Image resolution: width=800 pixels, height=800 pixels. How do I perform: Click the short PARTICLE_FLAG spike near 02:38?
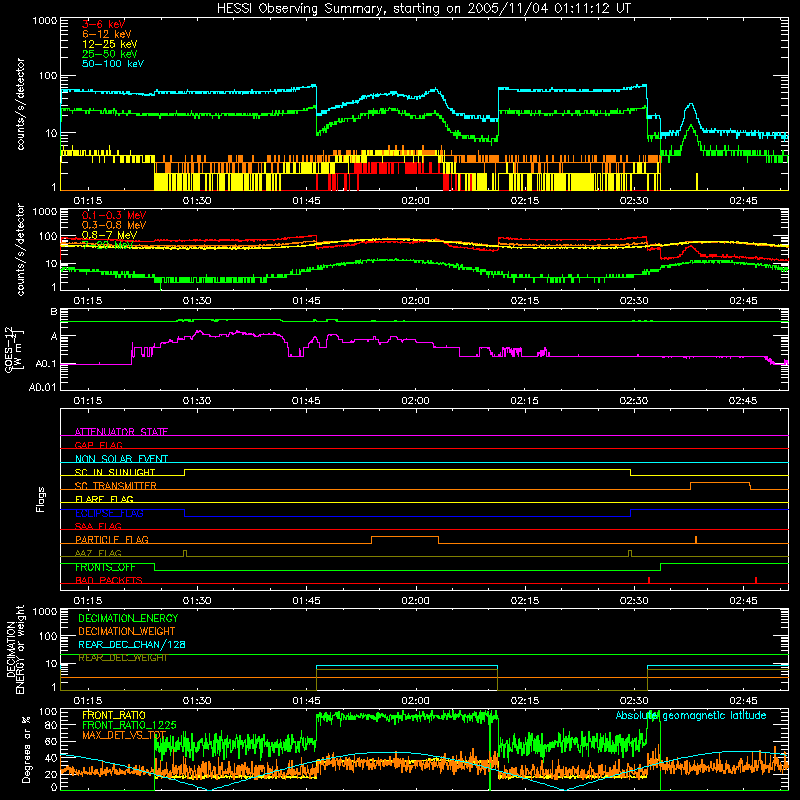pyautogui.click(x=696, y=540)
